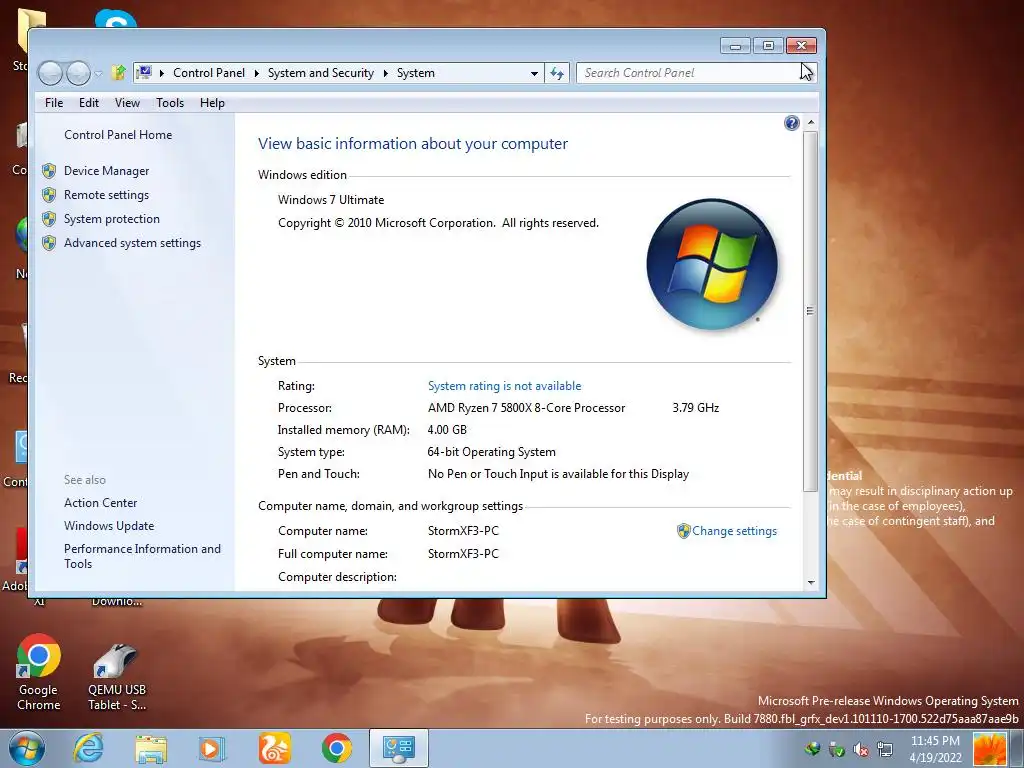Open UC Browser from taskbar
The height and width of the screenshot is (768, 1024).
pyautogui.click(x=274, y=748)
